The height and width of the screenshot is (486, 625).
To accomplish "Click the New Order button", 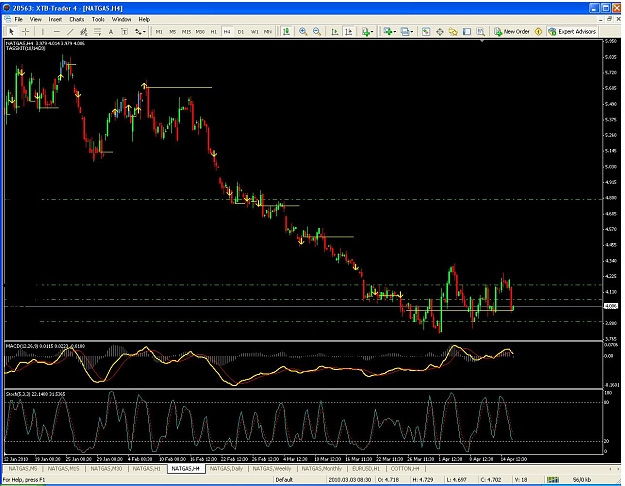I will click(x=512, y=31).
